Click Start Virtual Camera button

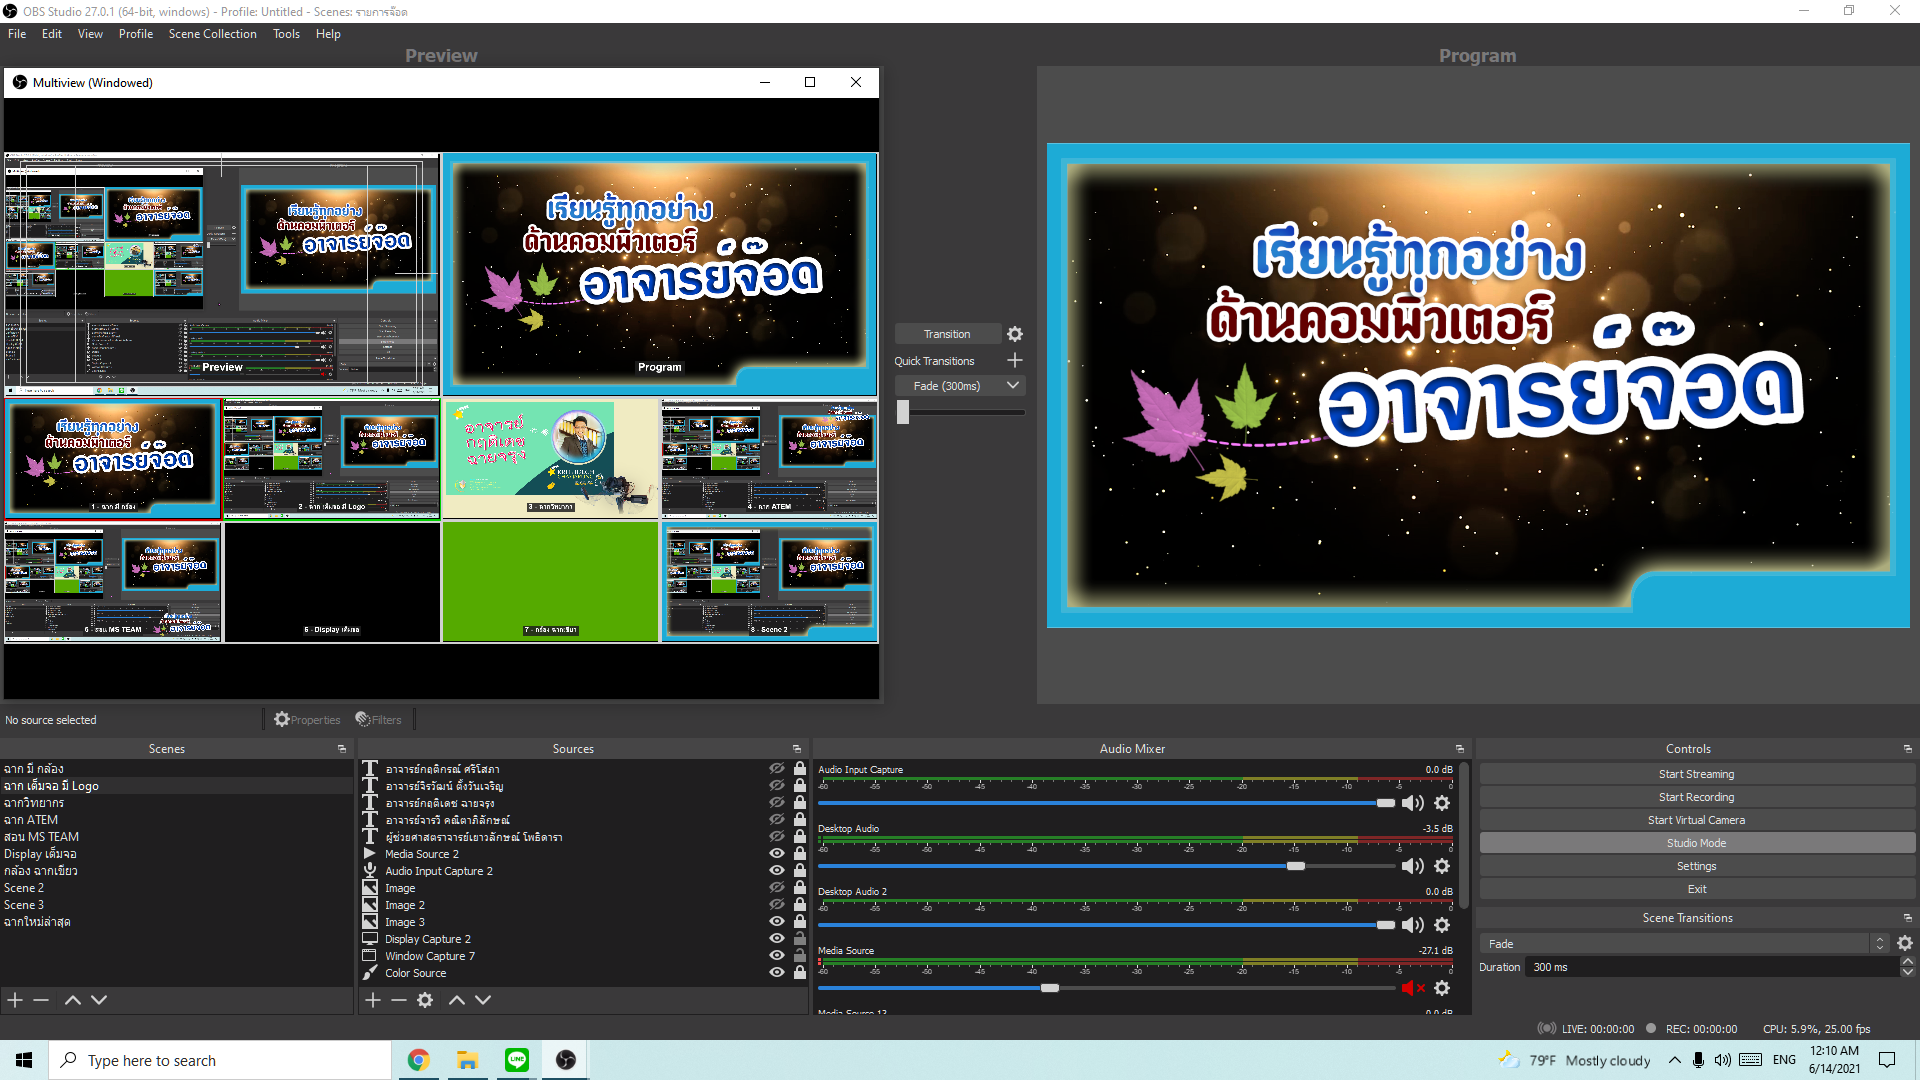point(1696,820)
